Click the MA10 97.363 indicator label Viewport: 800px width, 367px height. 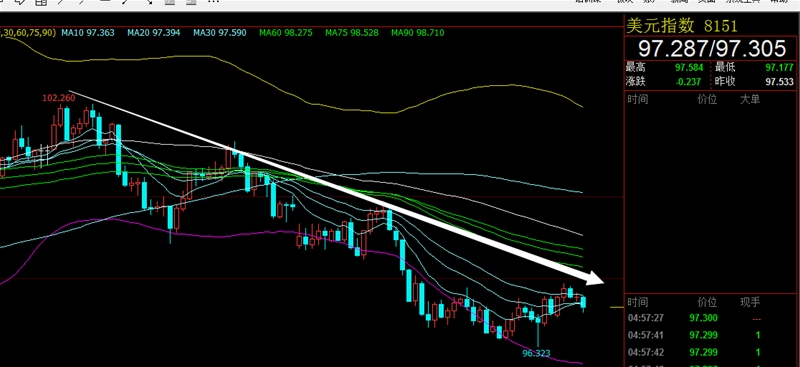coord(88,33)
